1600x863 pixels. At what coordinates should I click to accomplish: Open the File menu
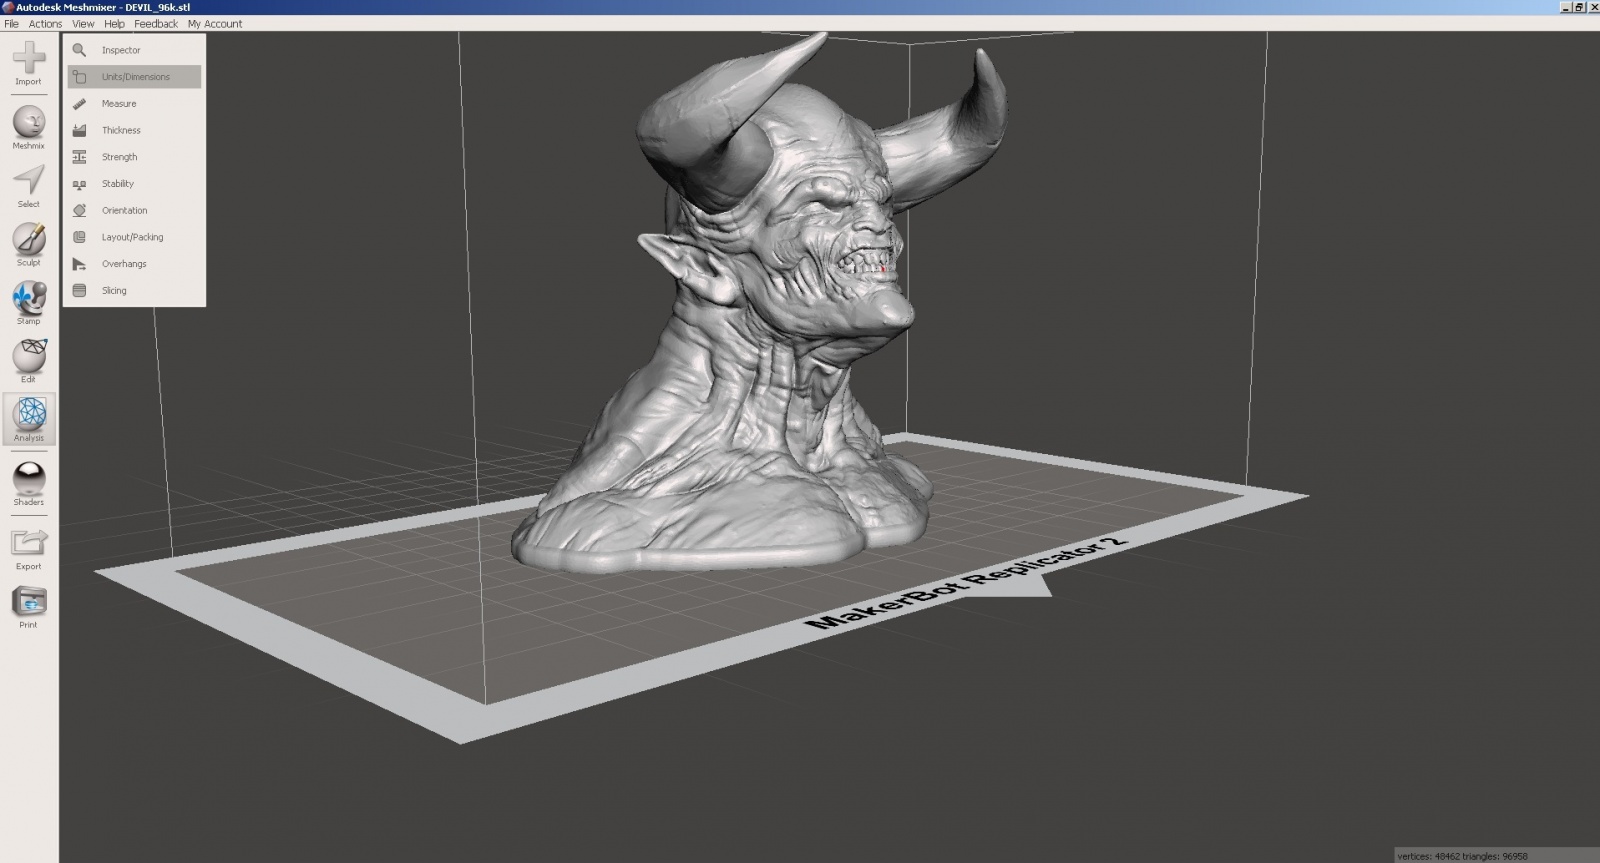(11, 24)
